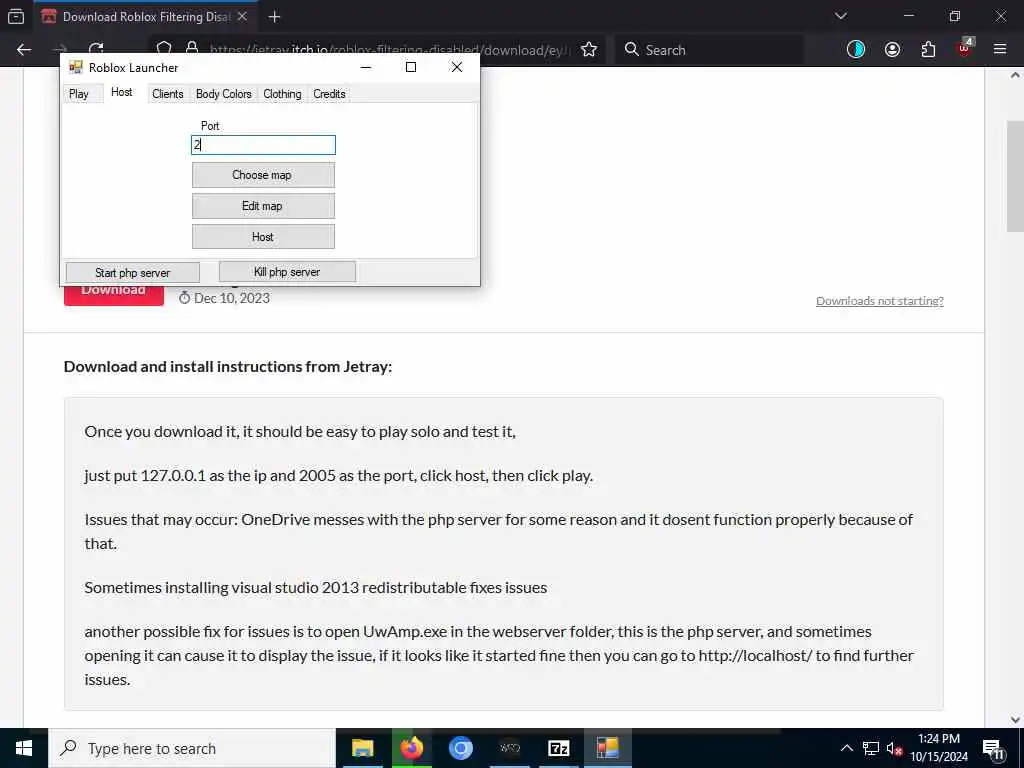
Task: Click the site lock icon in address bar
Action: pos(191,48)
